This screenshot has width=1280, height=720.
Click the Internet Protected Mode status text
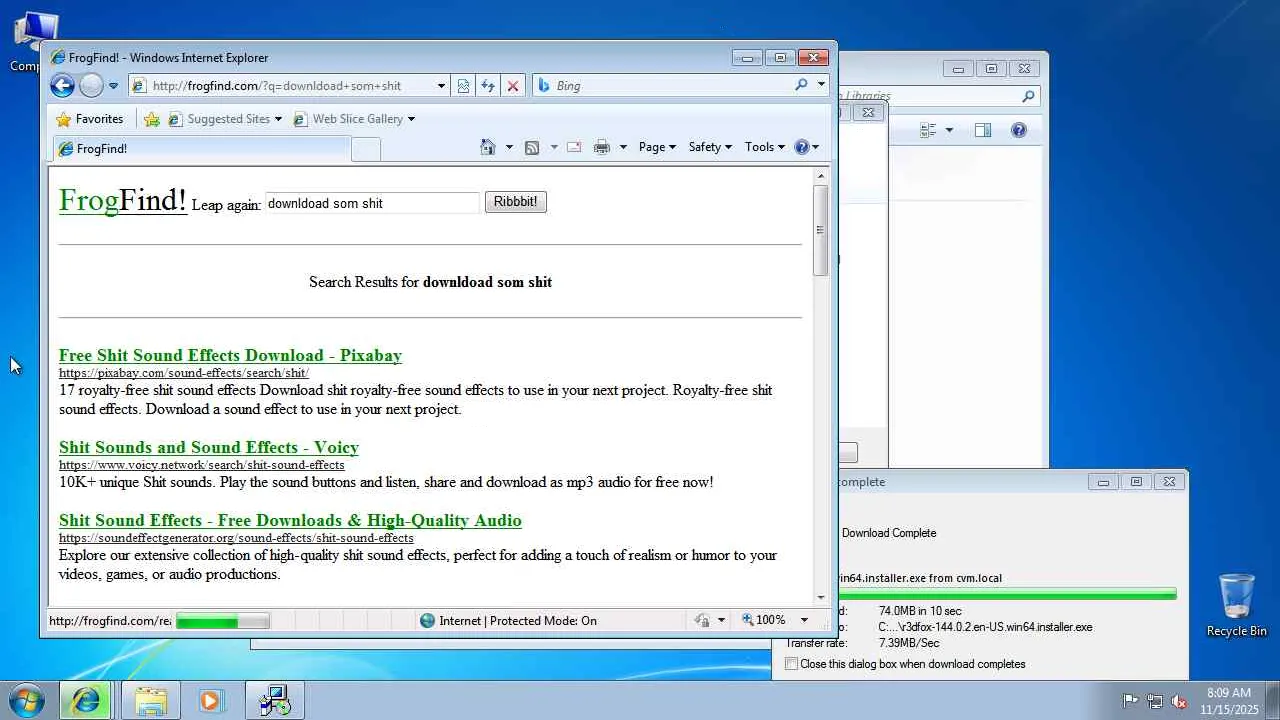(x=518, y=621)
